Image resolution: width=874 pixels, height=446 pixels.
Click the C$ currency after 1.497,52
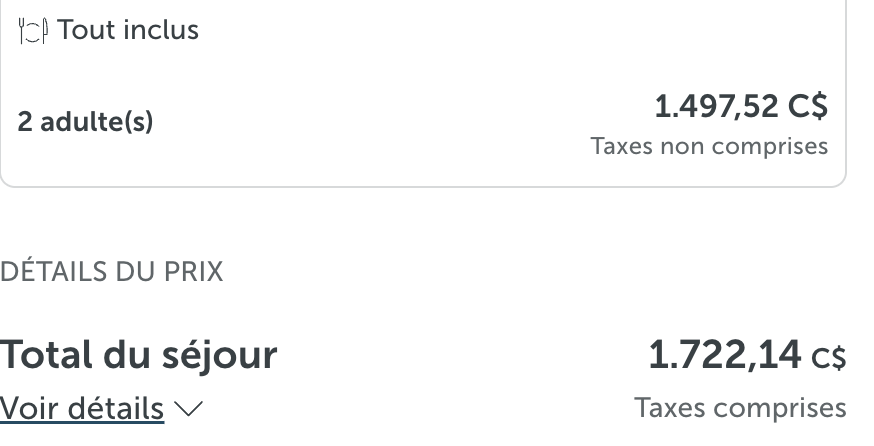[808, 106]
